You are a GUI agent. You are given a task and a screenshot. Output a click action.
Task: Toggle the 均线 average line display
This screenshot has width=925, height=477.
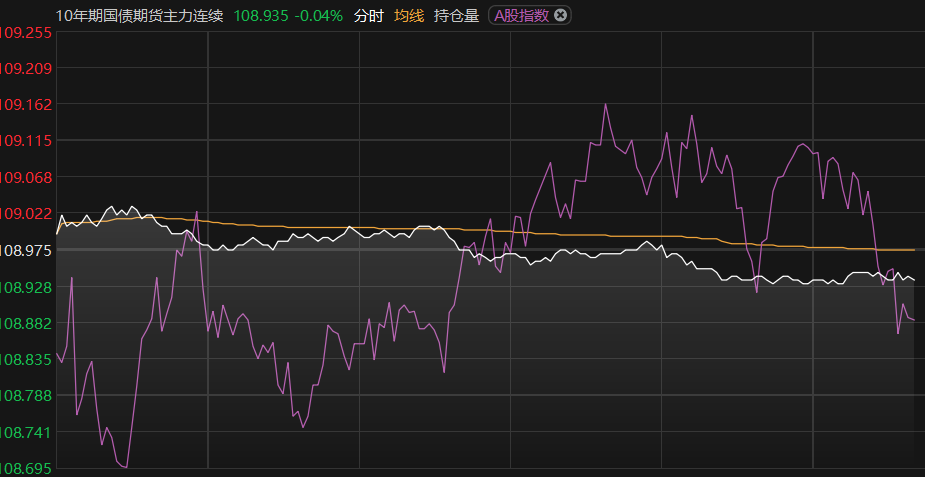pos(408,15)
